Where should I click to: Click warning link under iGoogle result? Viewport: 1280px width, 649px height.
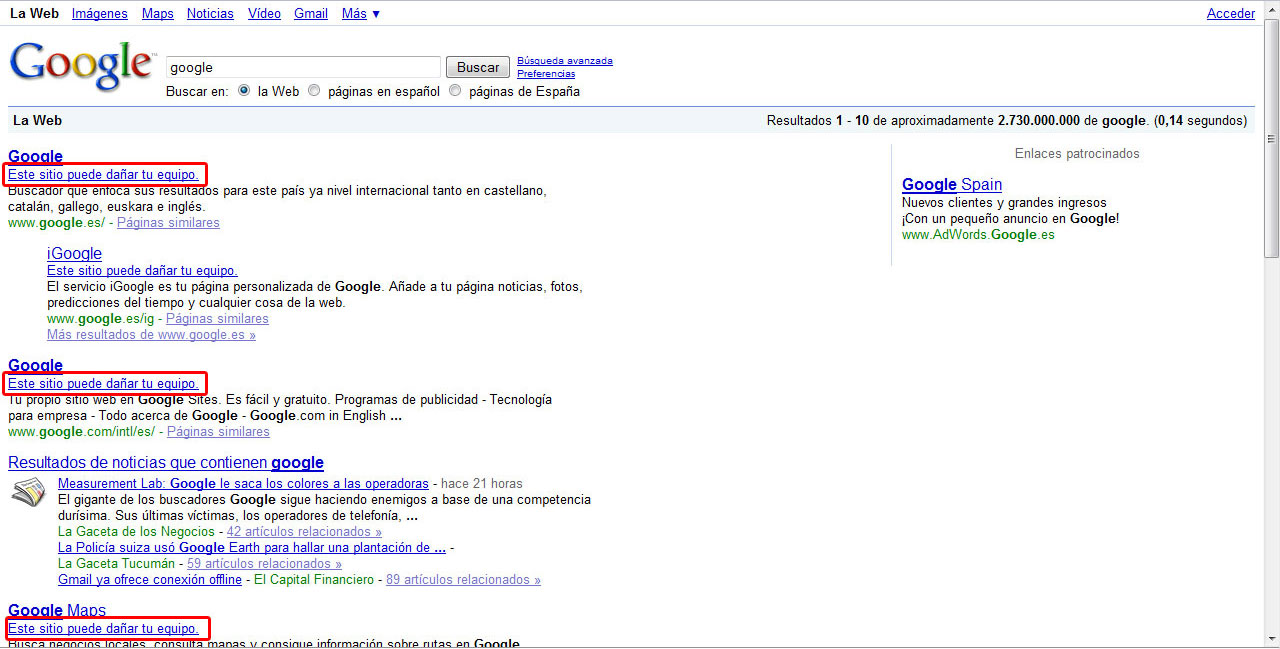142,271
